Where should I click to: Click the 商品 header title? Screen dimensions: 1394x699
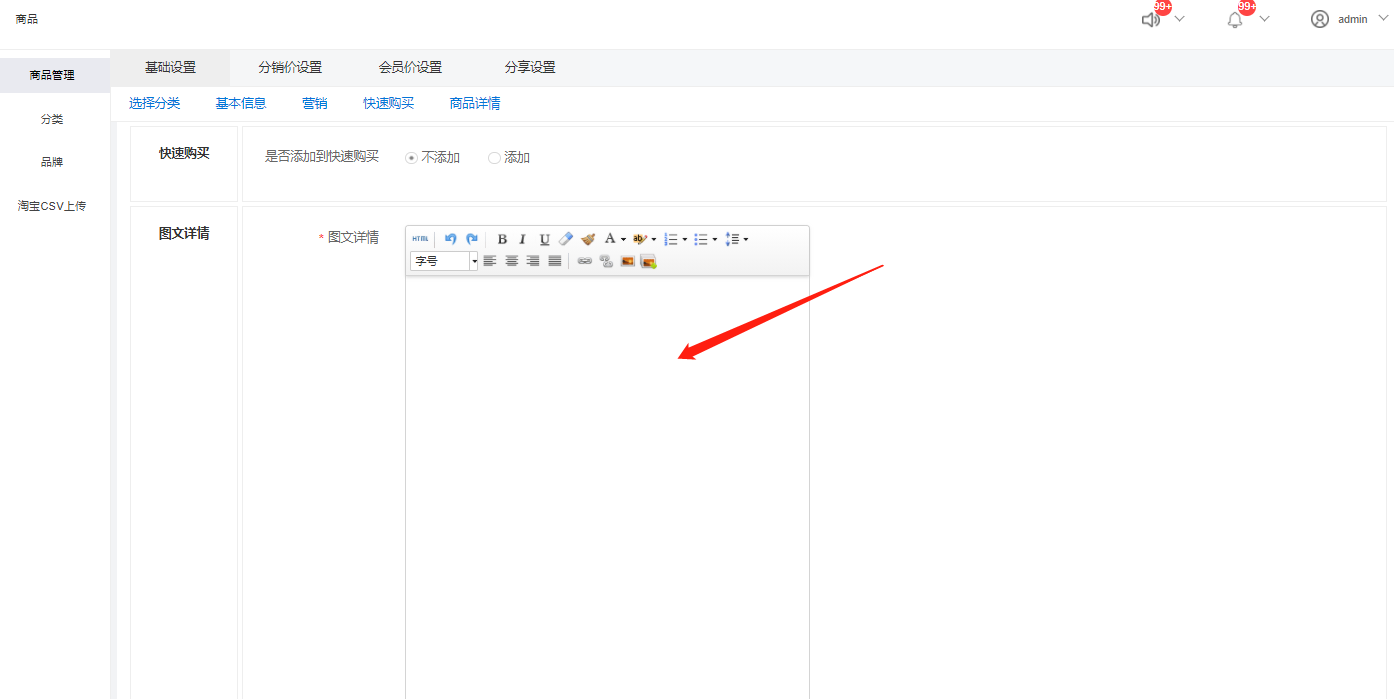click(27, 19)
